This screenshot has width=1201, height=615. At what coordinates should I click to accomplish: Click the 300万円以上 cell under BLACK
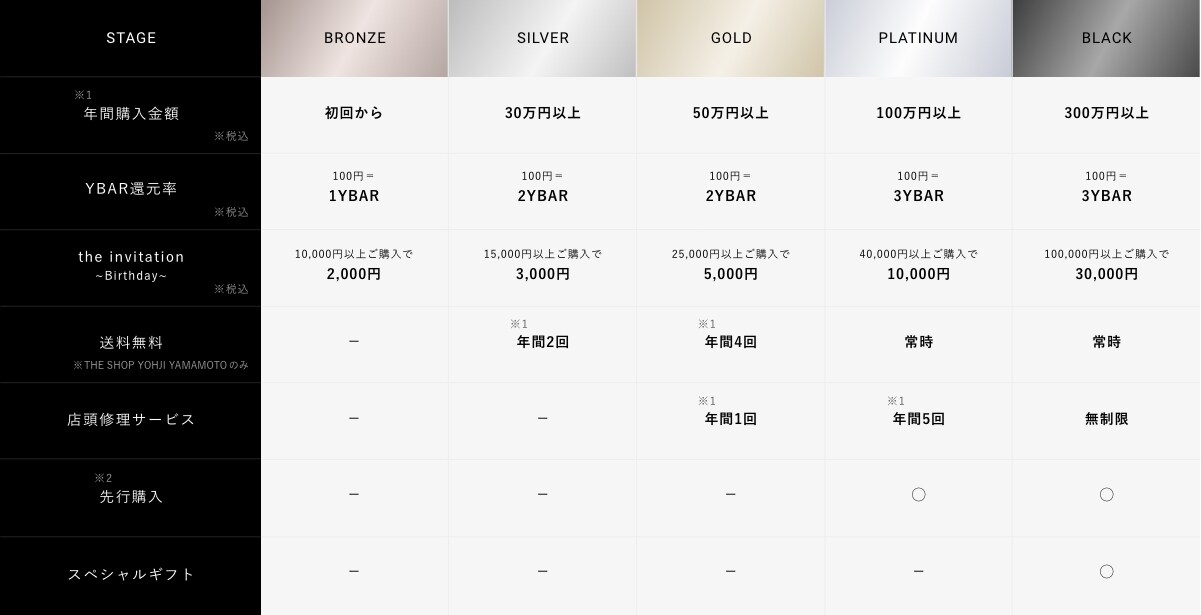(x=1106, y=113)
